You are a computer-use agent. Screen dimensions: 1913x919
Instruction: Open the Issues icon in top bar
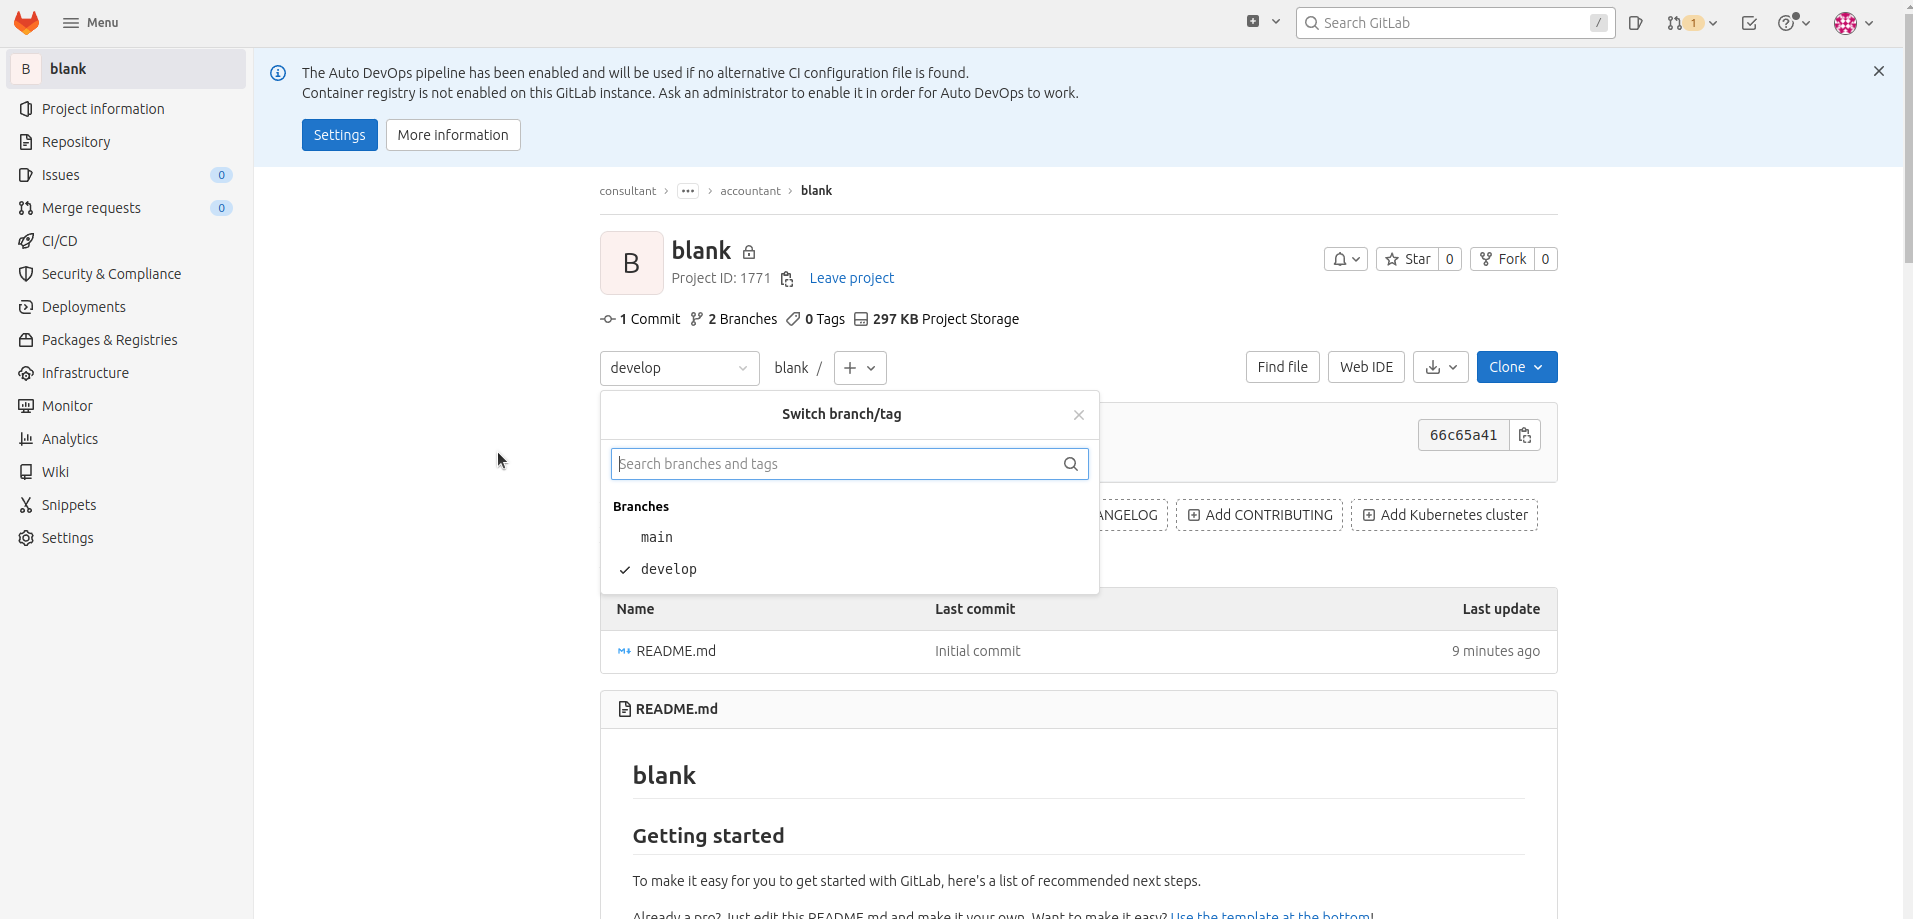(x=1636, y=23)
